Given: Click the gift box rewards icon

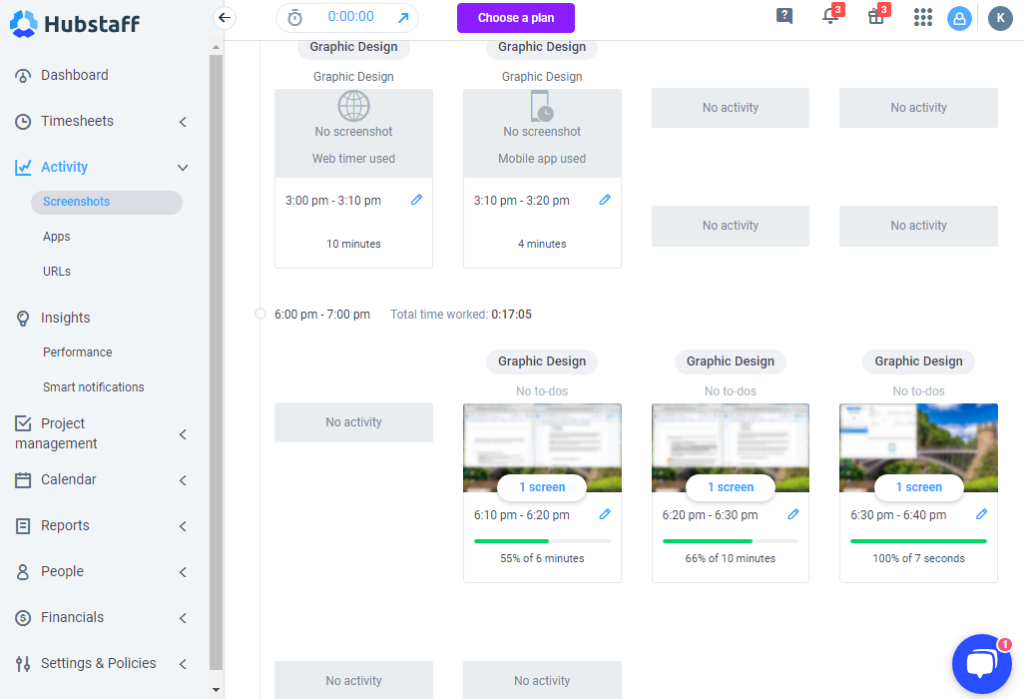Looking at the screenshot, I should point(875,17).
